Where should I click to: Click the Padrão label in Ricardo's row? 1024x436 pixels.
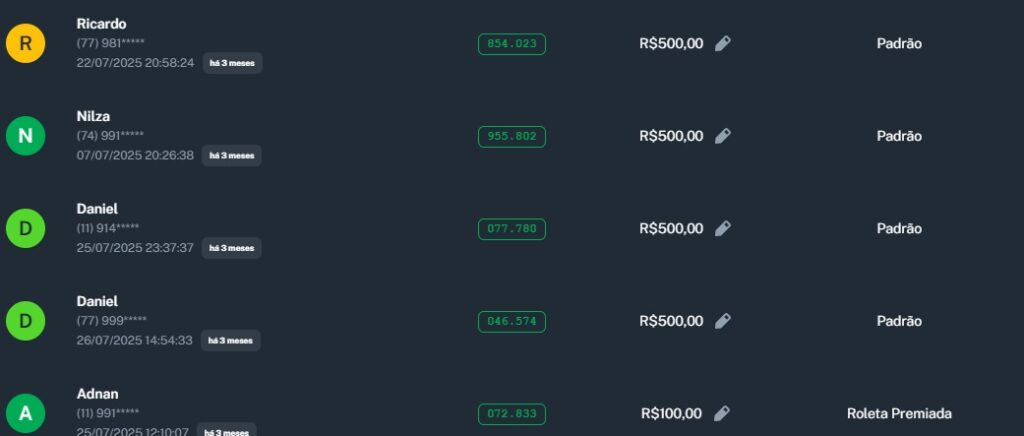899,44
